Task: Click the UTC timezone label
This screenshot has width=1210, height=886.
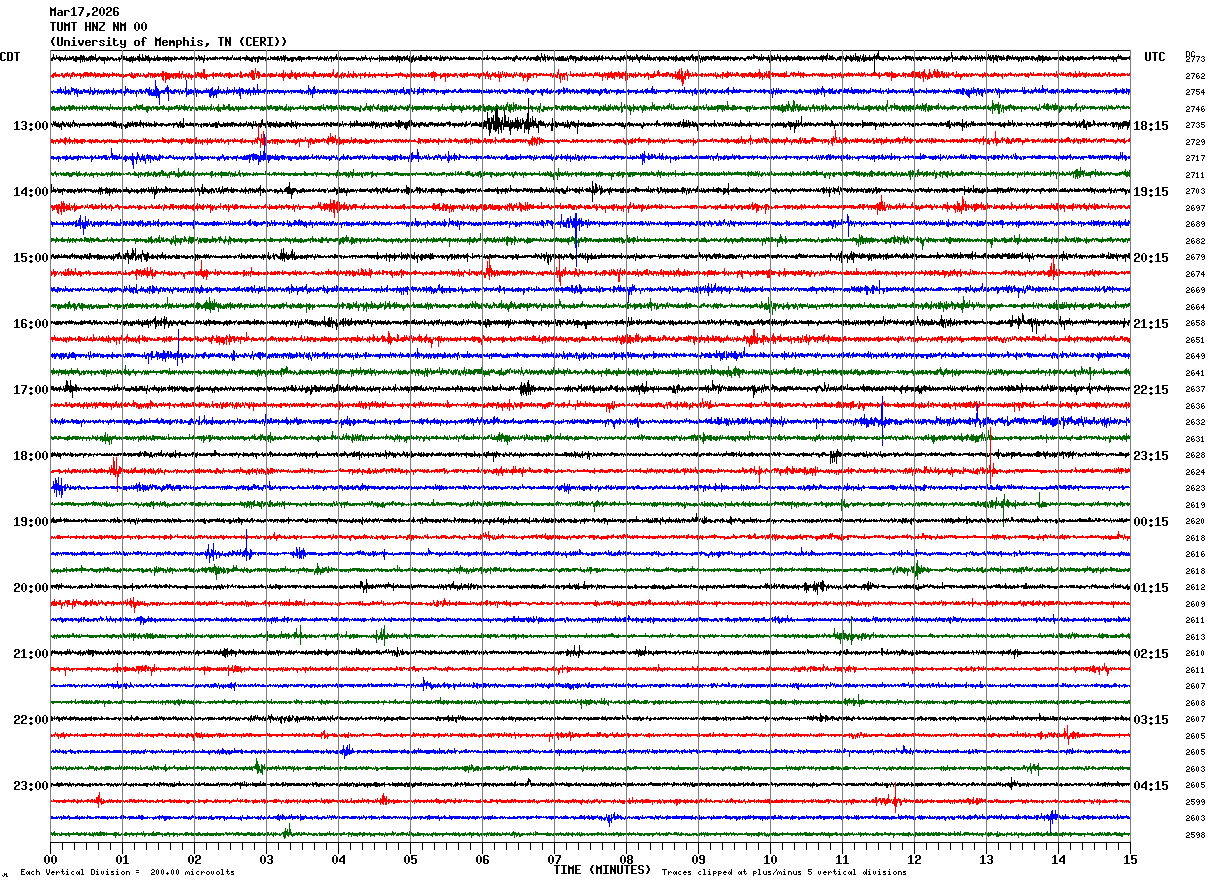Action: click(1155, 57)
